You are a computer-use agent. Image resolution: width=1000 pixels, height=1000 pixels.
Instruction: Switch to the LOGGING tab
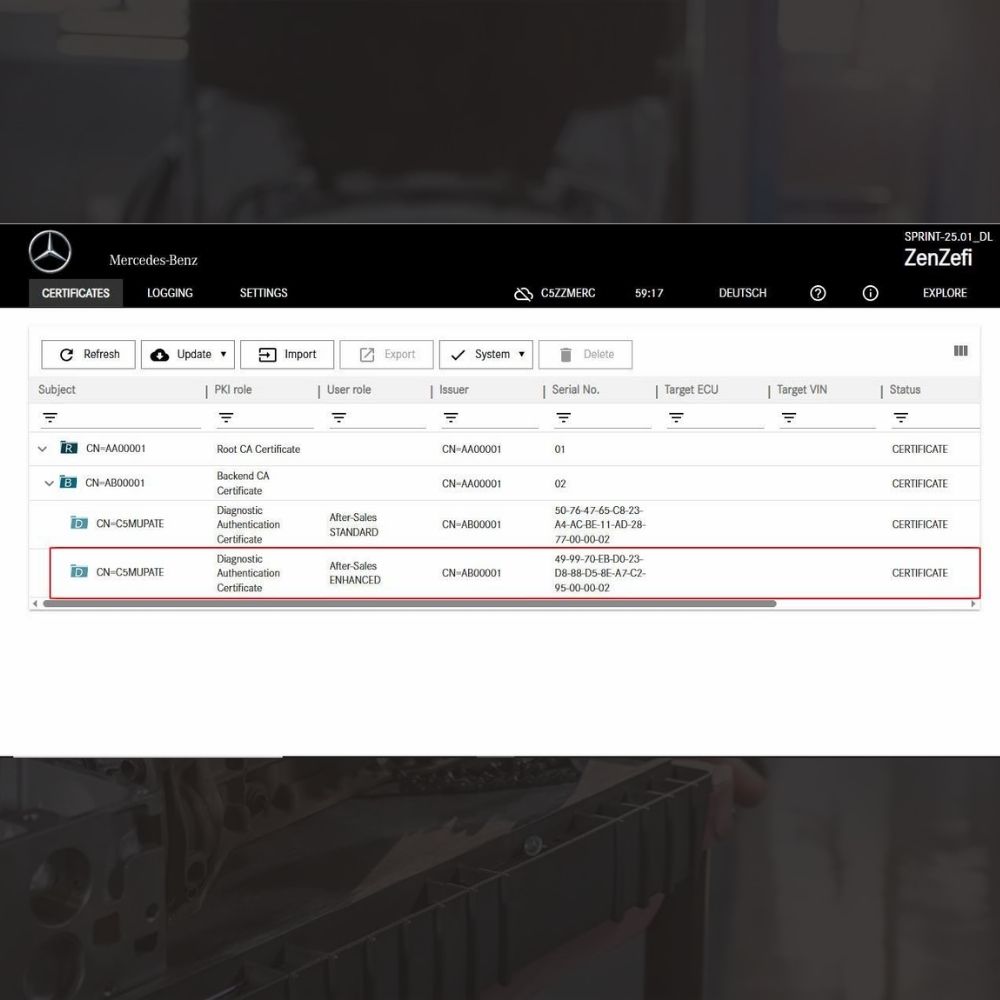point(169,293)
